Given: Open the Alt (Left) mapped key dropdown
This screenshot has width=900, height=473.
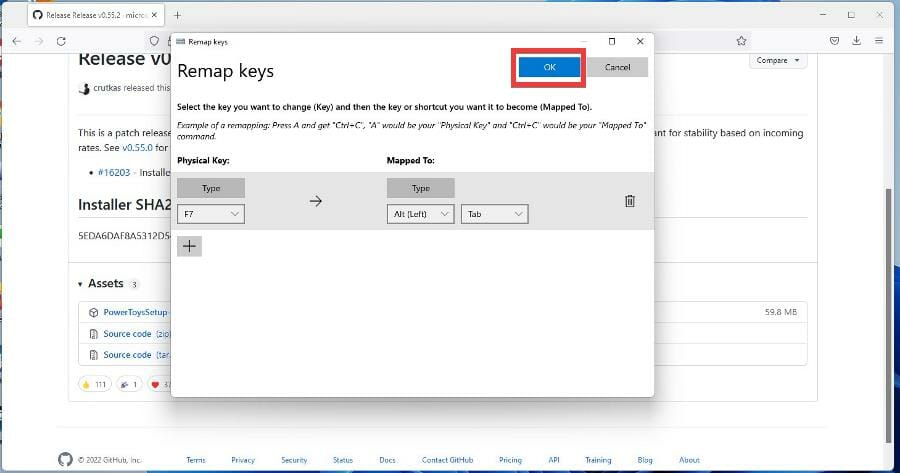Looking at the screenshot, I should (x=420, y=214).
